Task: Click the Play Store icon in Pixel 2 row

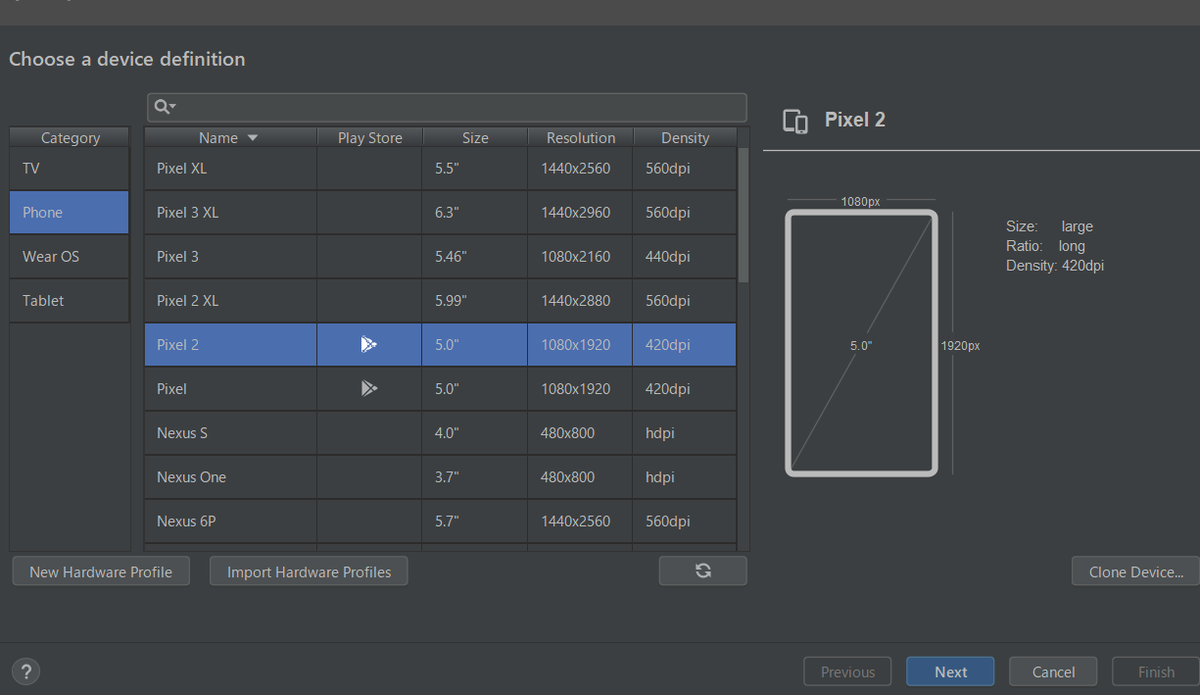Action: pyautogui.click(x=369, y=345)
